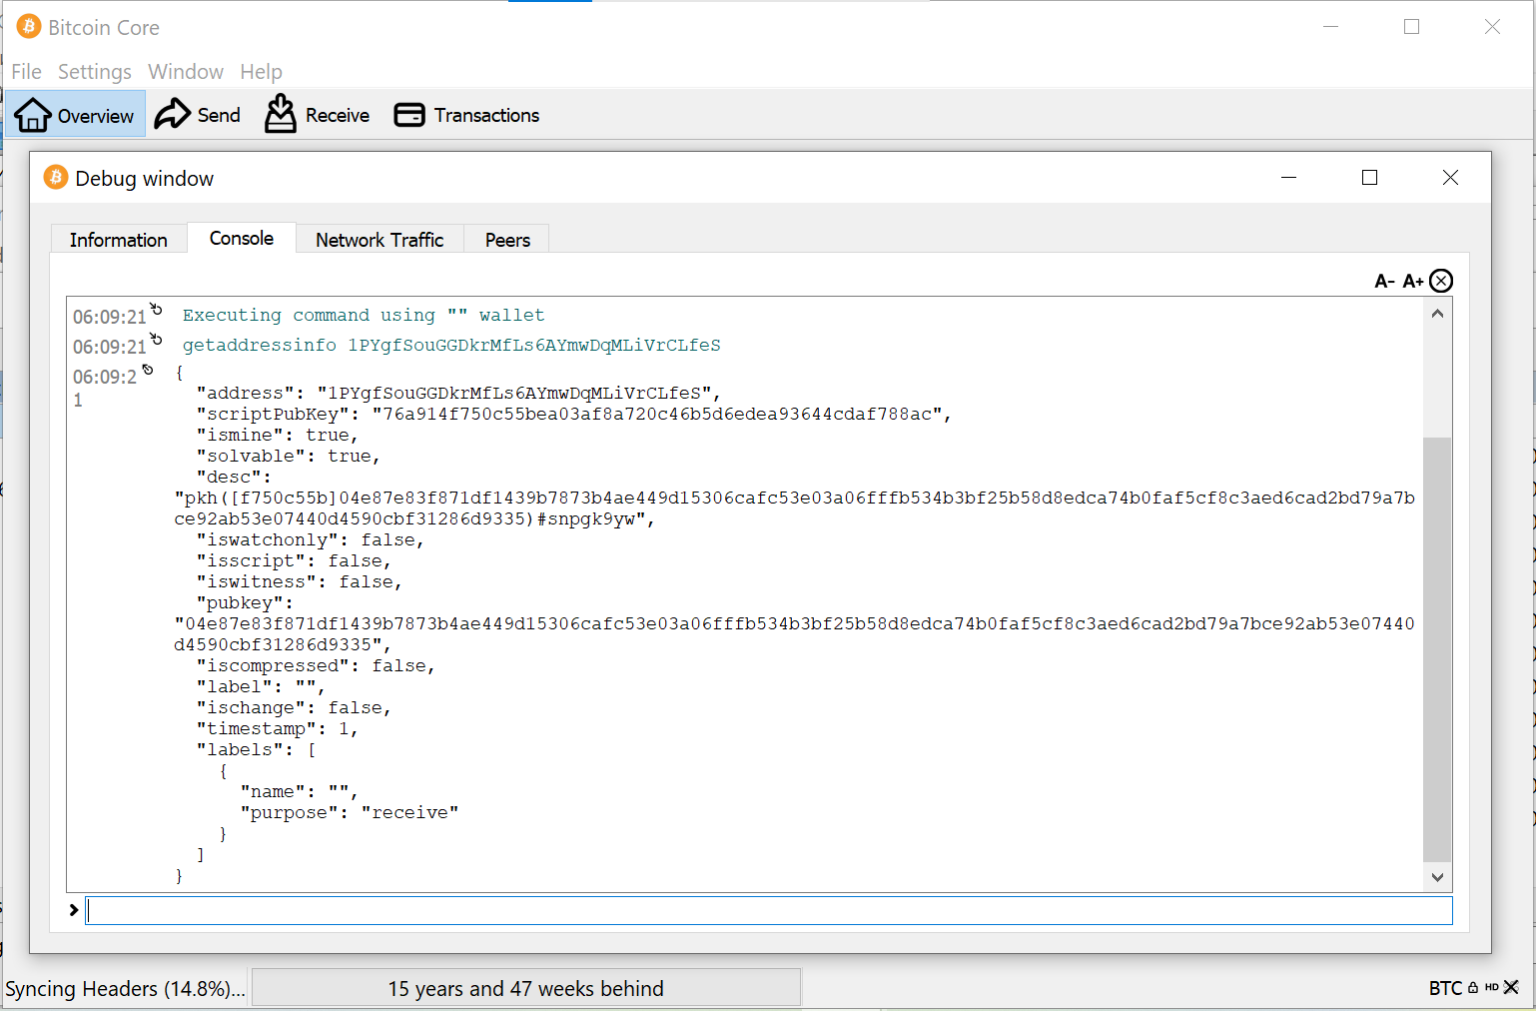The image size is (1536, 1011).
Task: Increase console font size with A+
Action: click(1413, 281)
